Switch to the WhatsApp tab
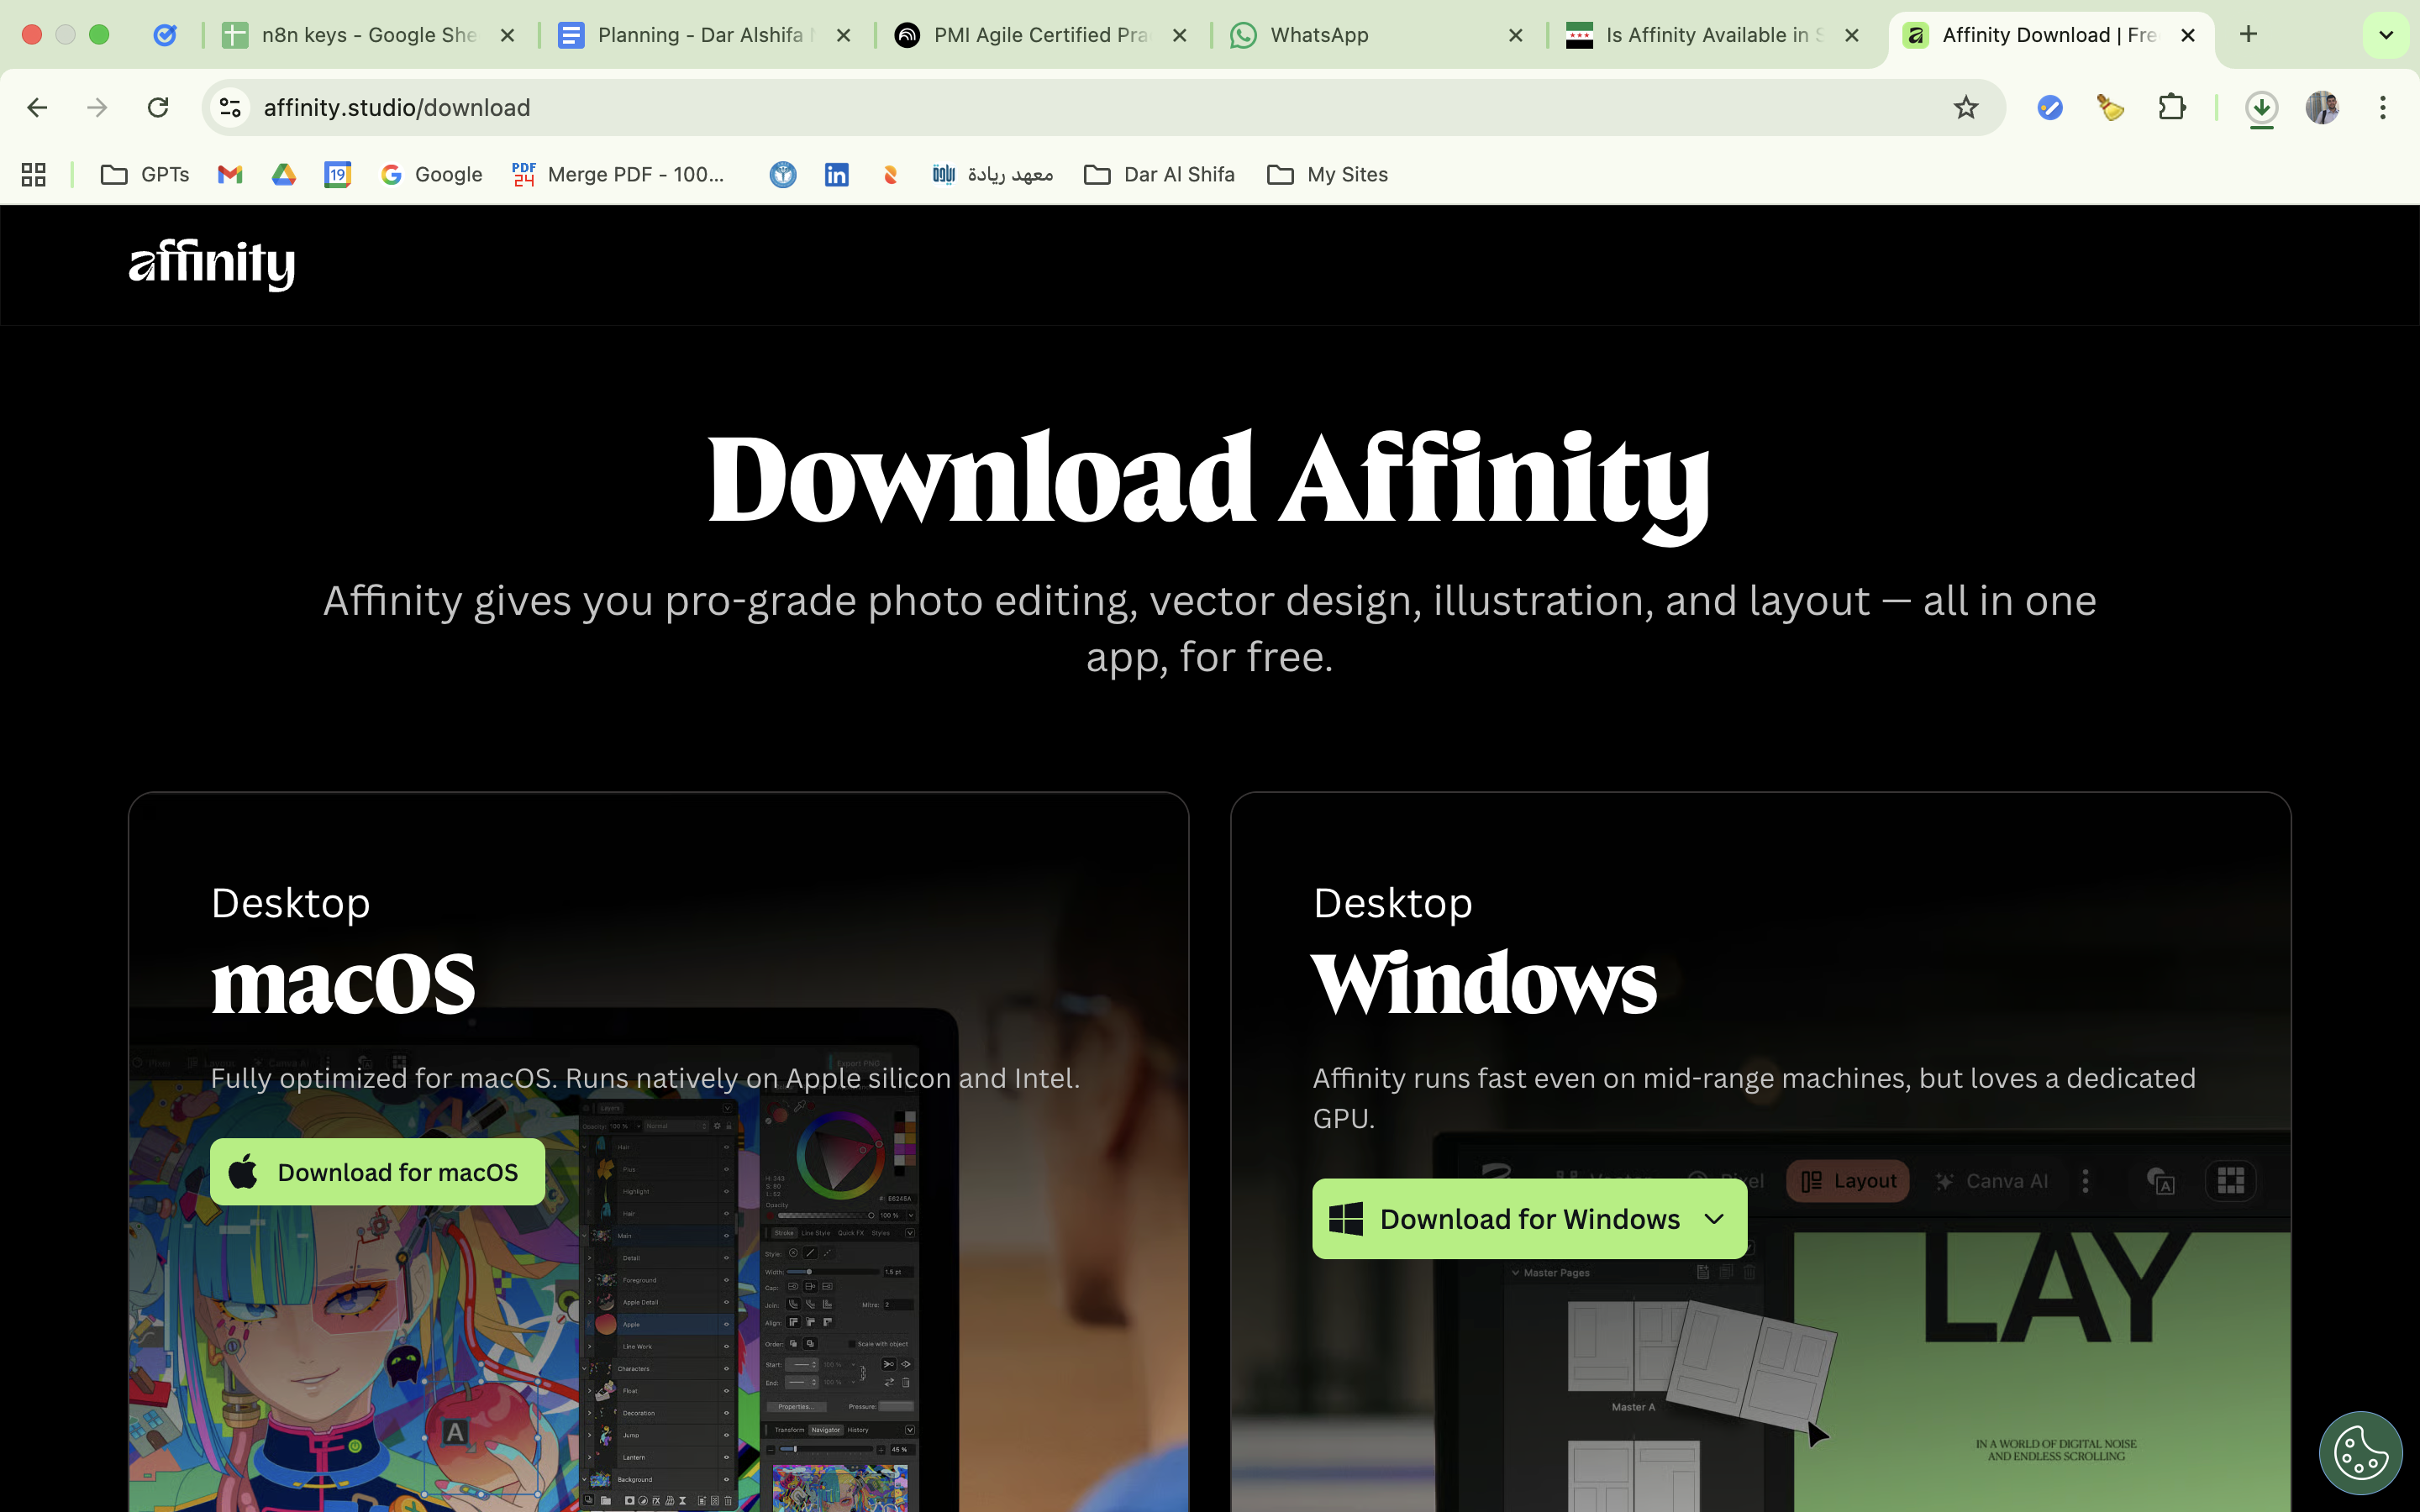The width and height of the screenshot is (2420, 1512). [1319, 35]
